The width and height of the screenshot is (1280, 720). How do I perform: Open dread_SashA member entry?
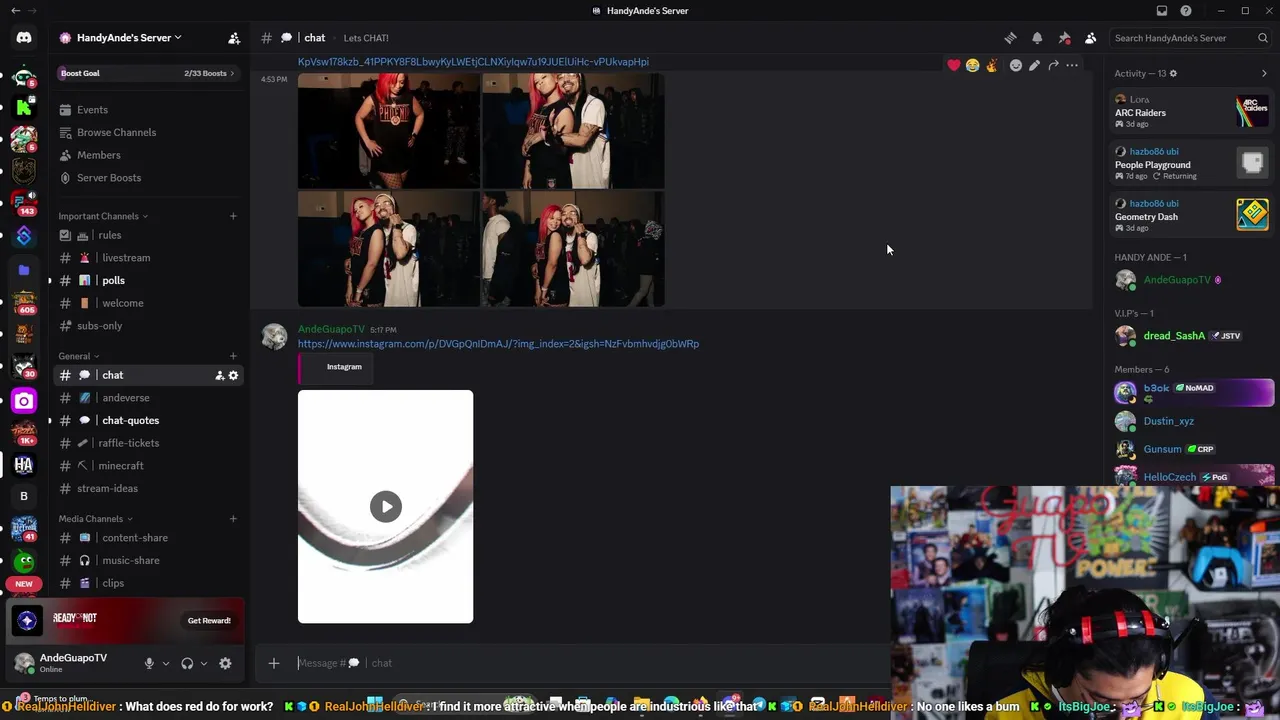(1194, 336)
